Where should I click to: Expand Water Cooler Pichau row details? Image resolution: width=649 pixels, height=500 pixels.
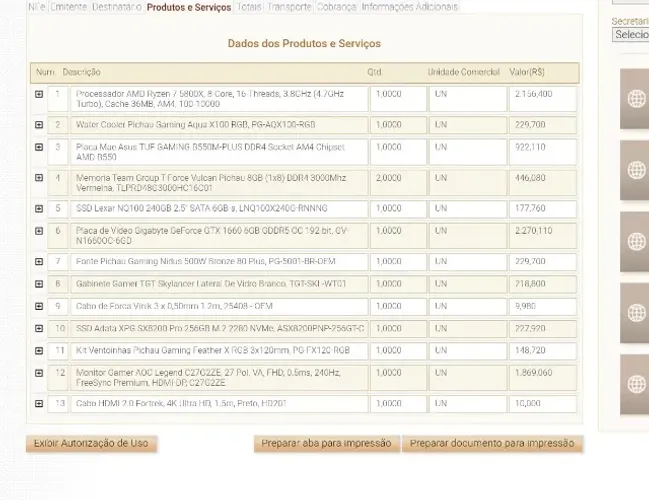(39, 125)
